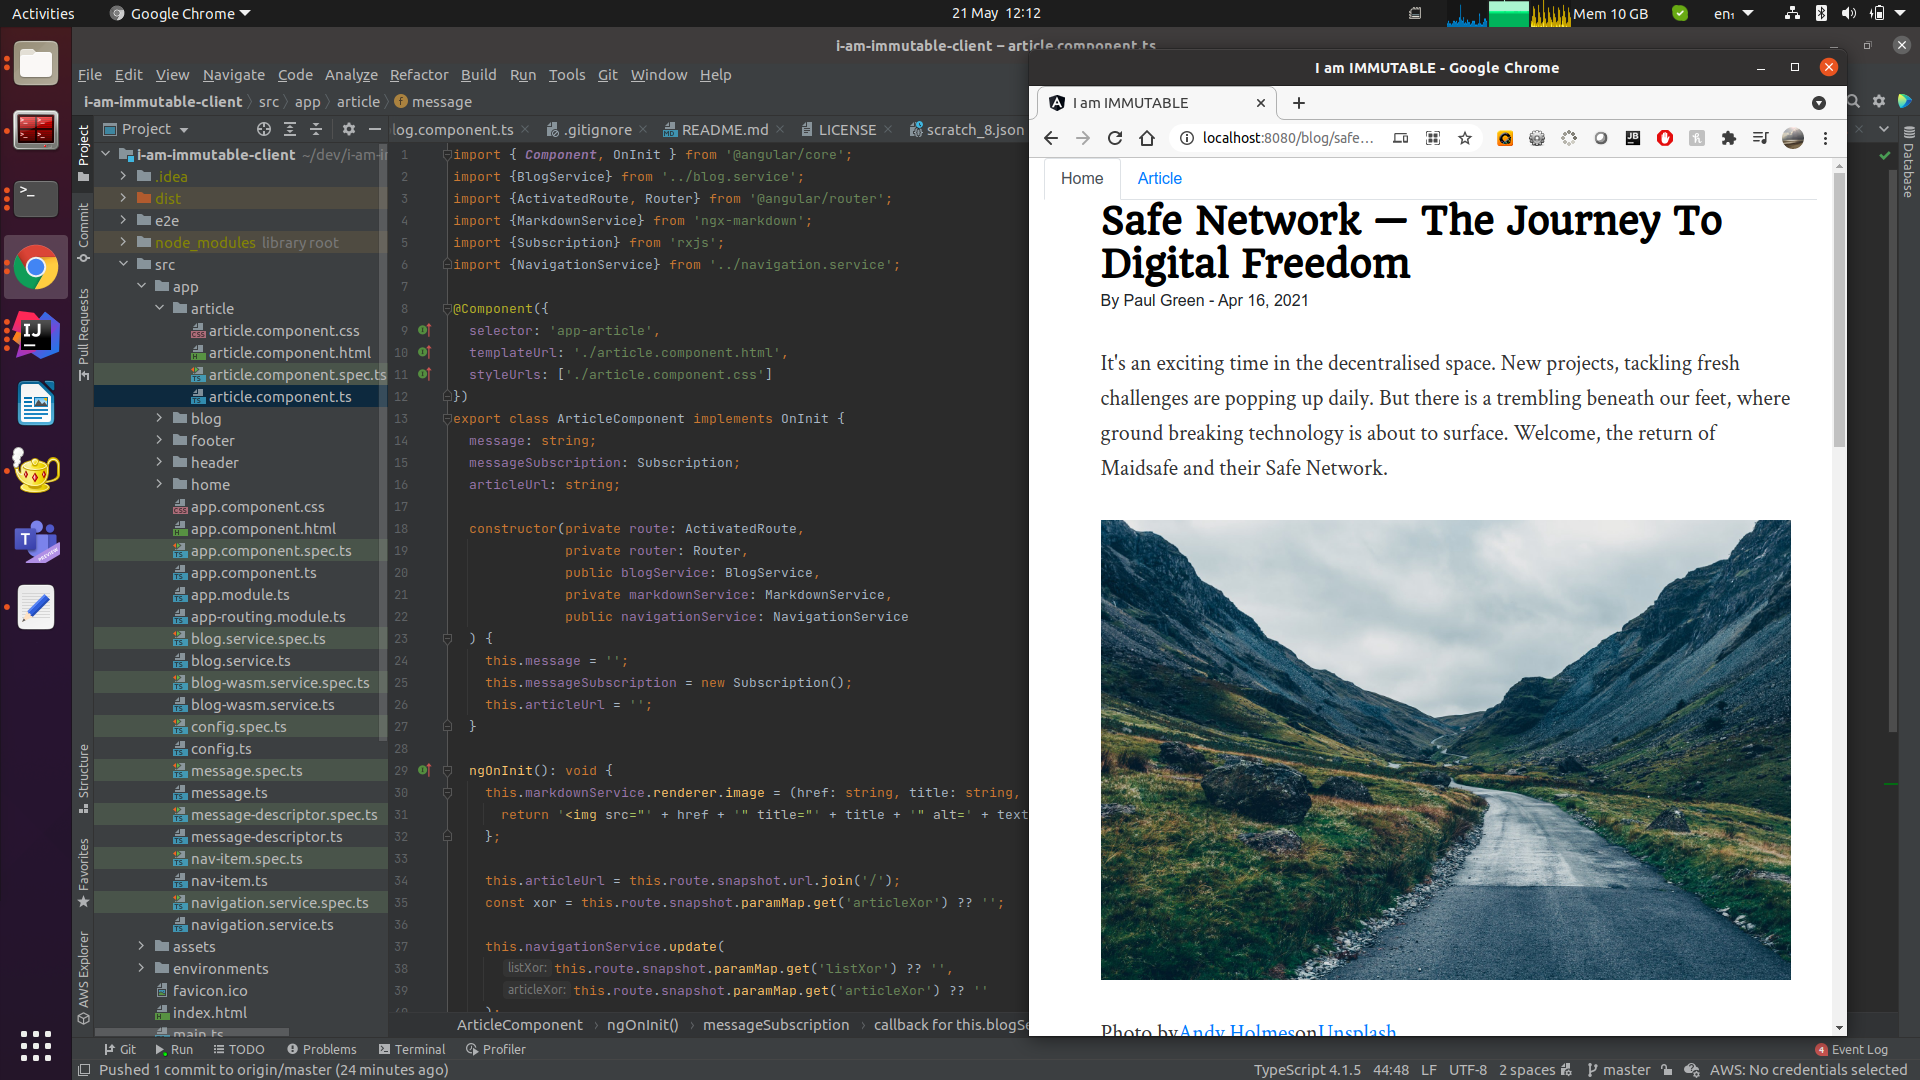Toggle the Structure side panel
1920x1080 pixels.
(x=84, y=777)
